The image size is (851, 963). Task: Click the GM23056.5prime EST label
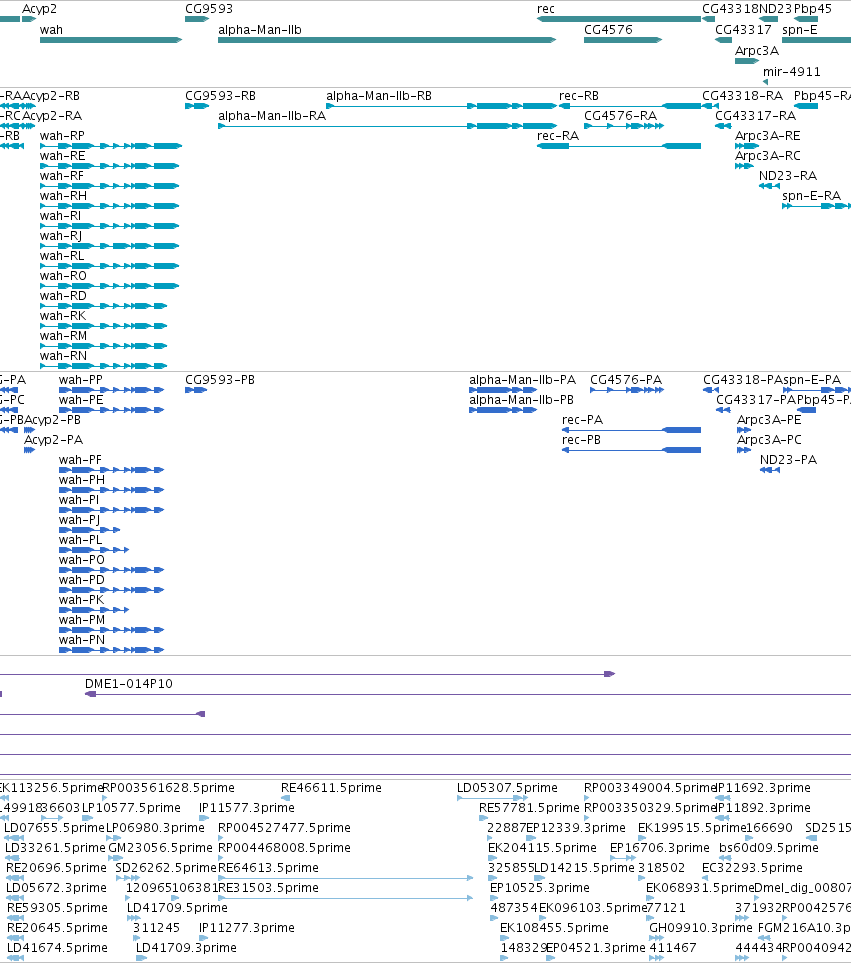click(x=160, y=848)
